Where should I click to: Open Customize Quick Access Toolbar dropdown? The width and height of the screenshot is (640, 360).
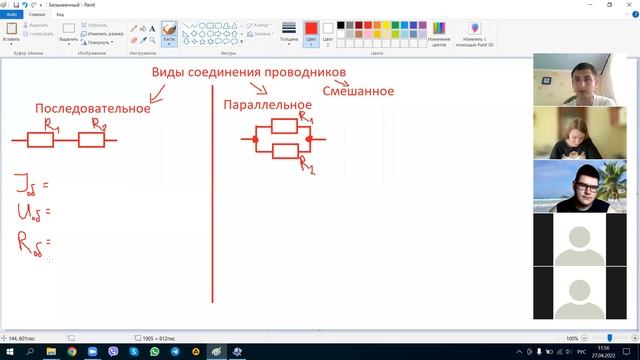point(41,5)
